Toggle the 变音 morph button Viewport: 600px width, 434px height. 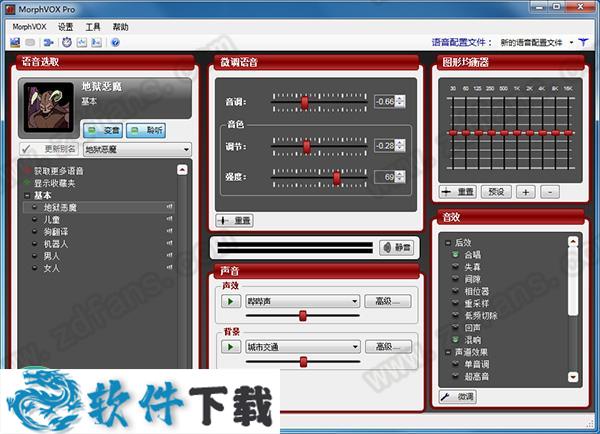coord(103,131)
